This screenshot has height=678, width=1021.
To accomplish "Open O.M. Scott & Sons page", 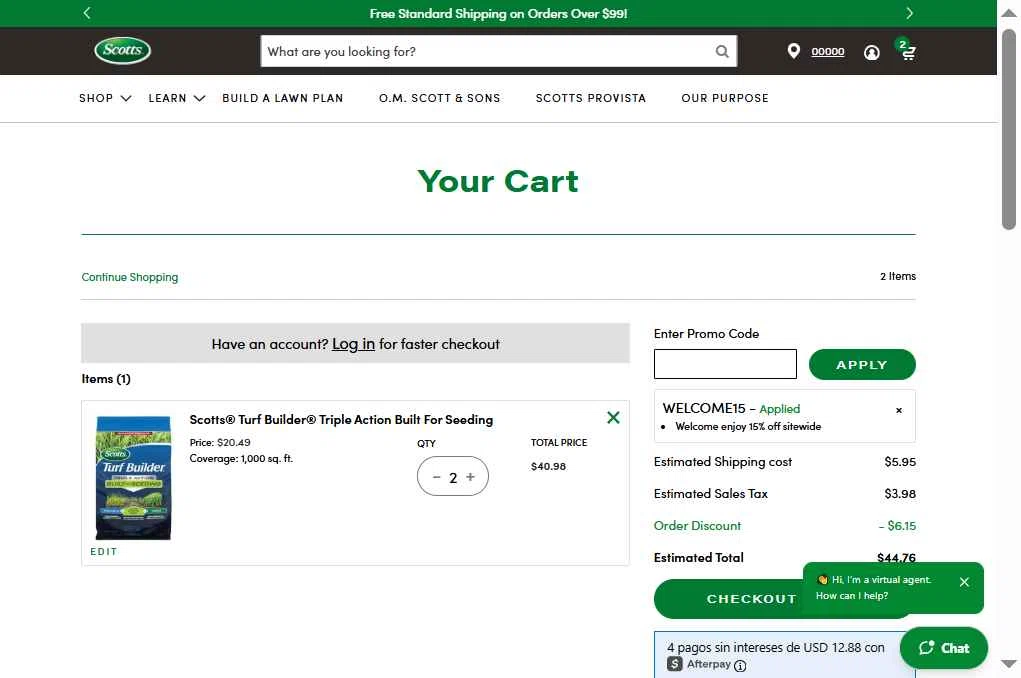I will click(440, 98).
